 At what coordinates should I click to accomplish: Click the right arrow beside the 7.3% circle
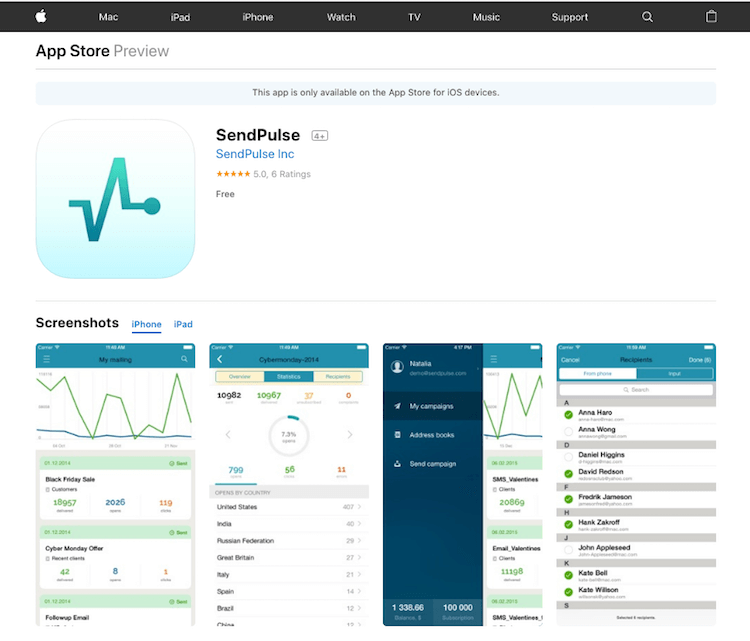[x=350, y=434]
